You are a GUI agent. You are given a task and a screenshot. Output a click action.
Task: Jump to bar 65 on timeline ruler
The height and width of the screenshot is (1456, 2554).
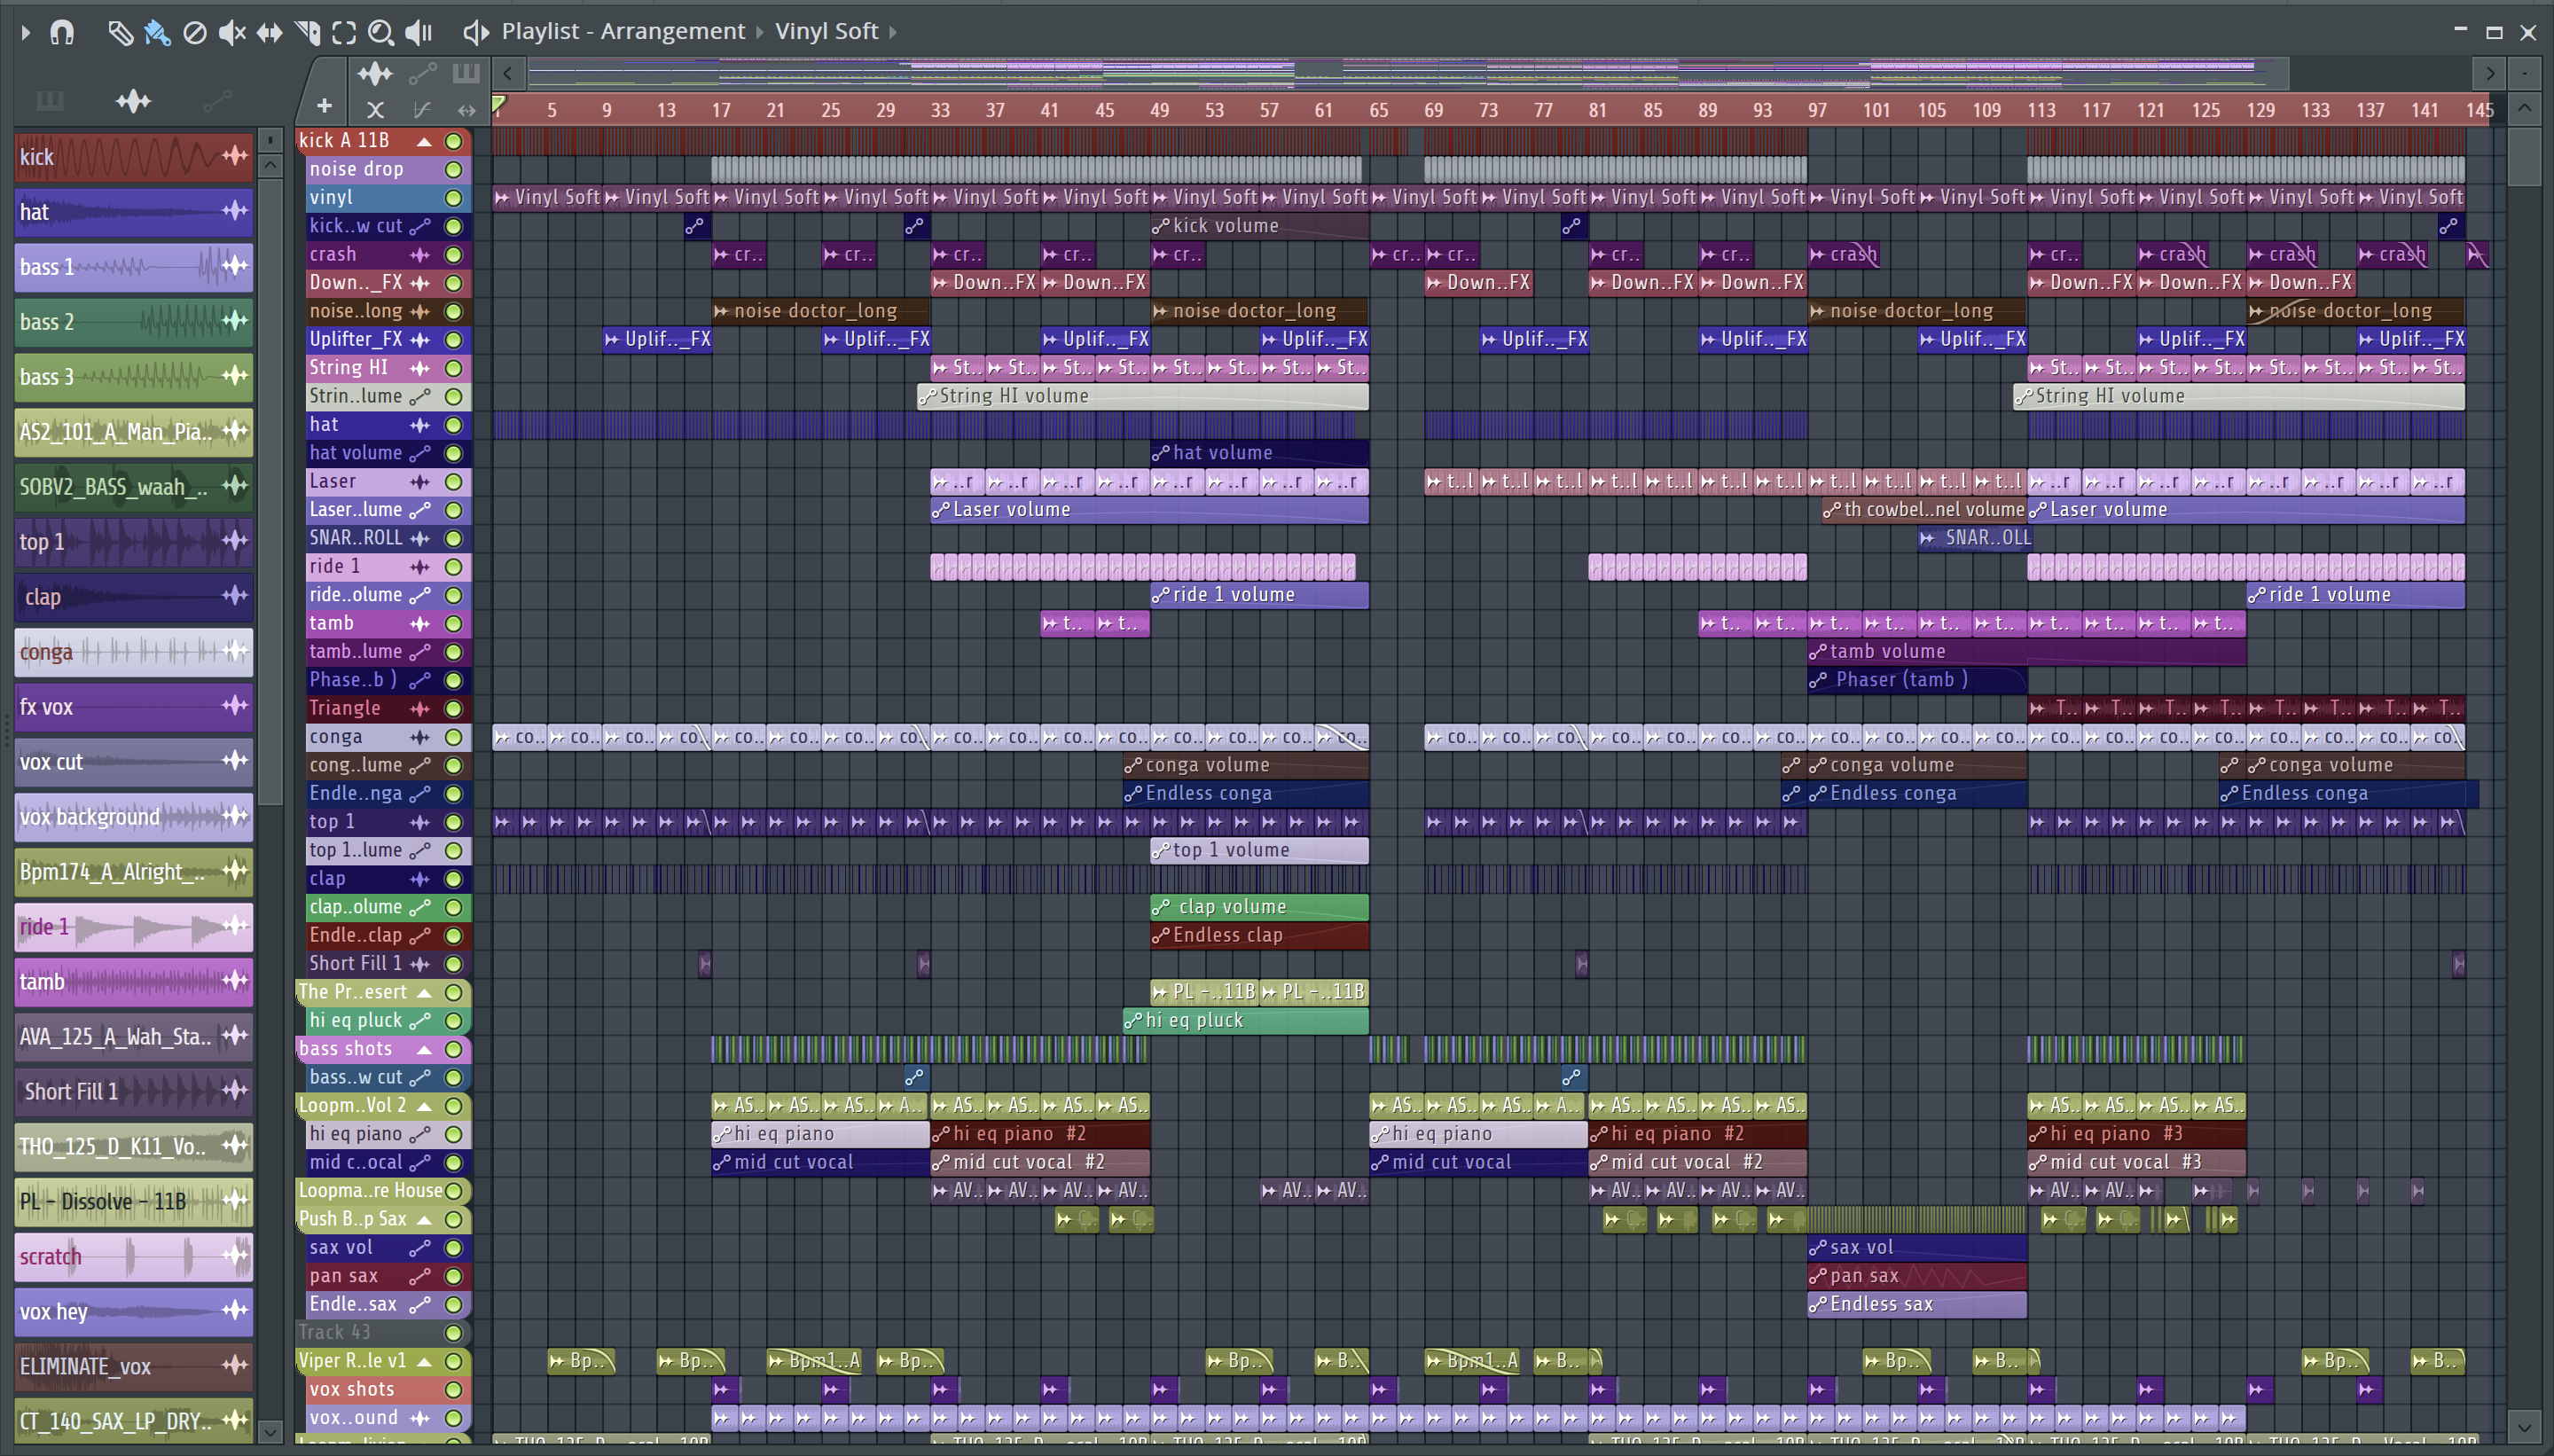coord(1378,110)
